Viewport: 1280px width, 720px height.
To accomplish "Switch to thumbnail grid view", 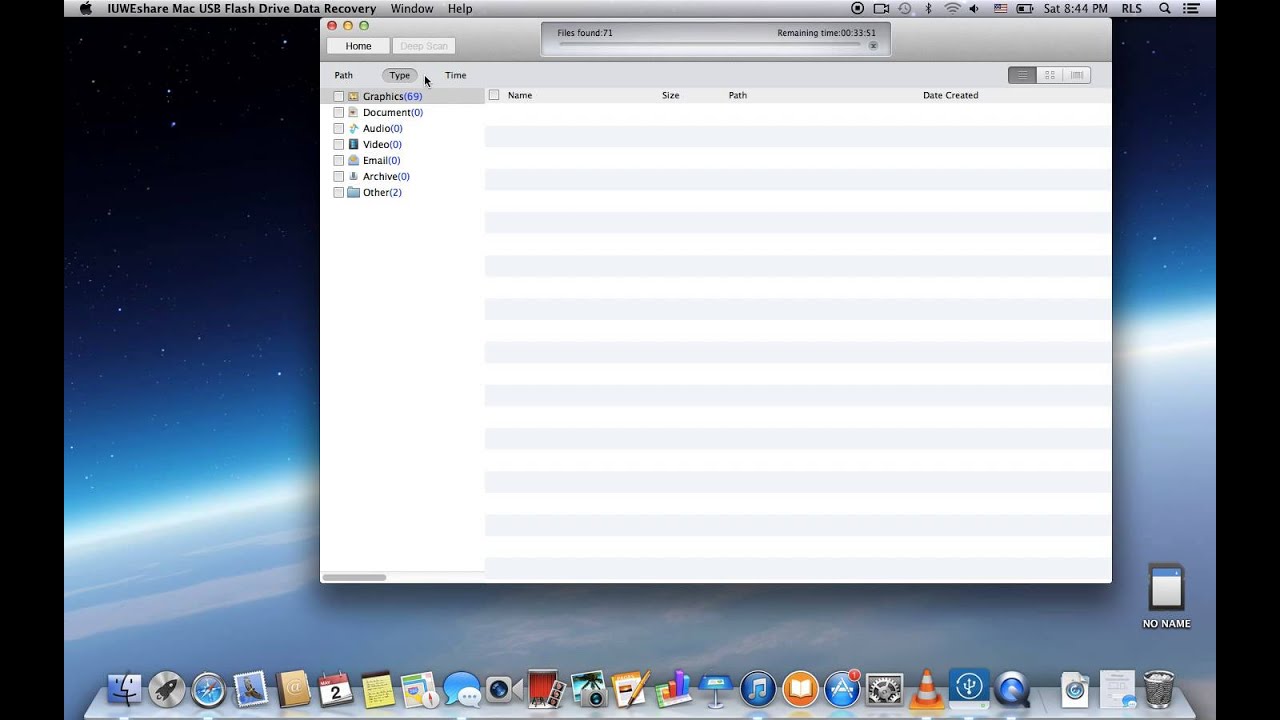I will [x=1050, y=75].
